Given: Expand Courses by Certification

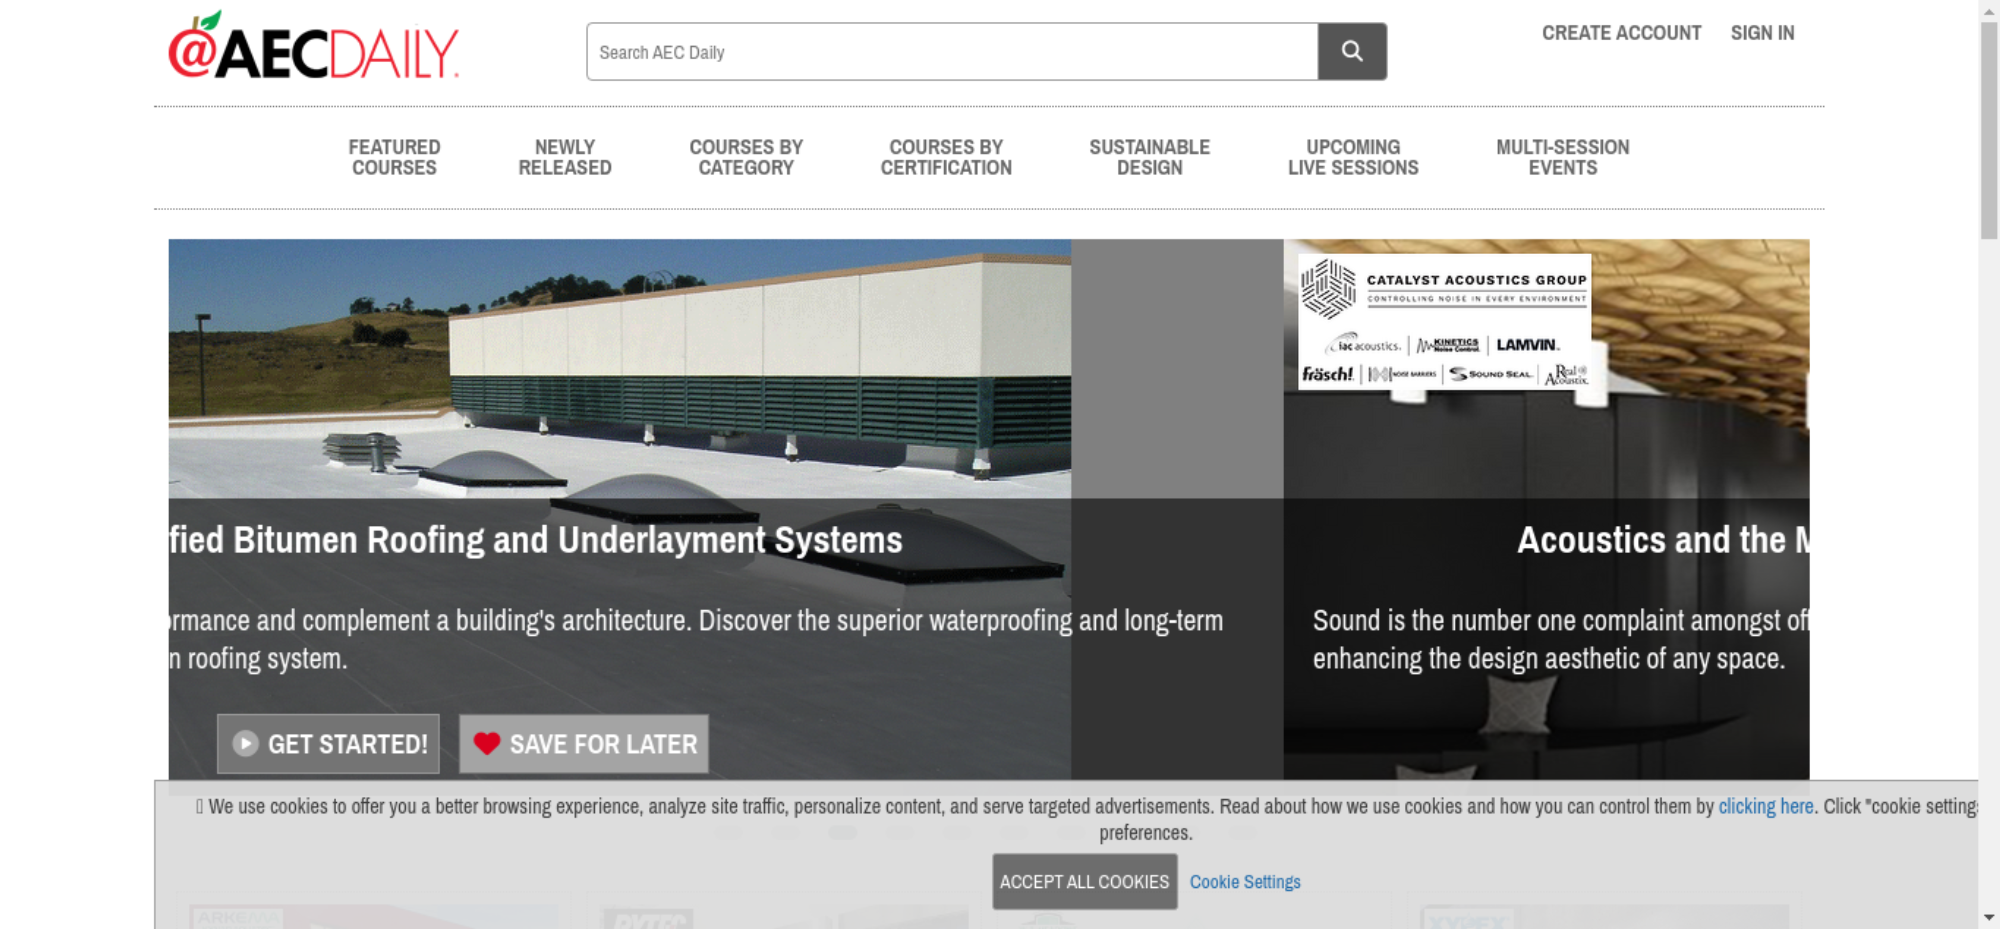Looking at the screenshot, I should [946, 158].
